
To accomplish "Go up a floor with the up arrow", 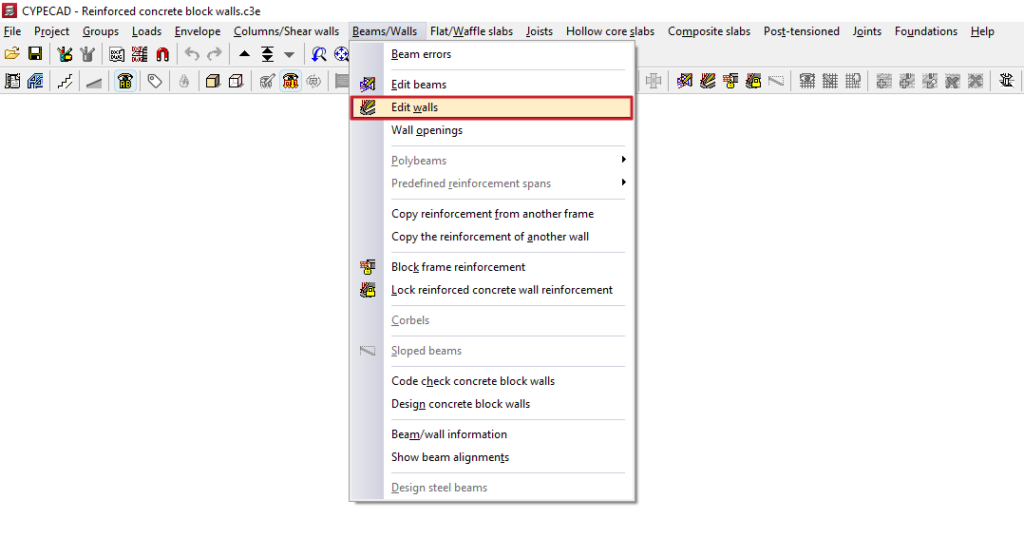I will pyautogui.click(x=244, y=54).
